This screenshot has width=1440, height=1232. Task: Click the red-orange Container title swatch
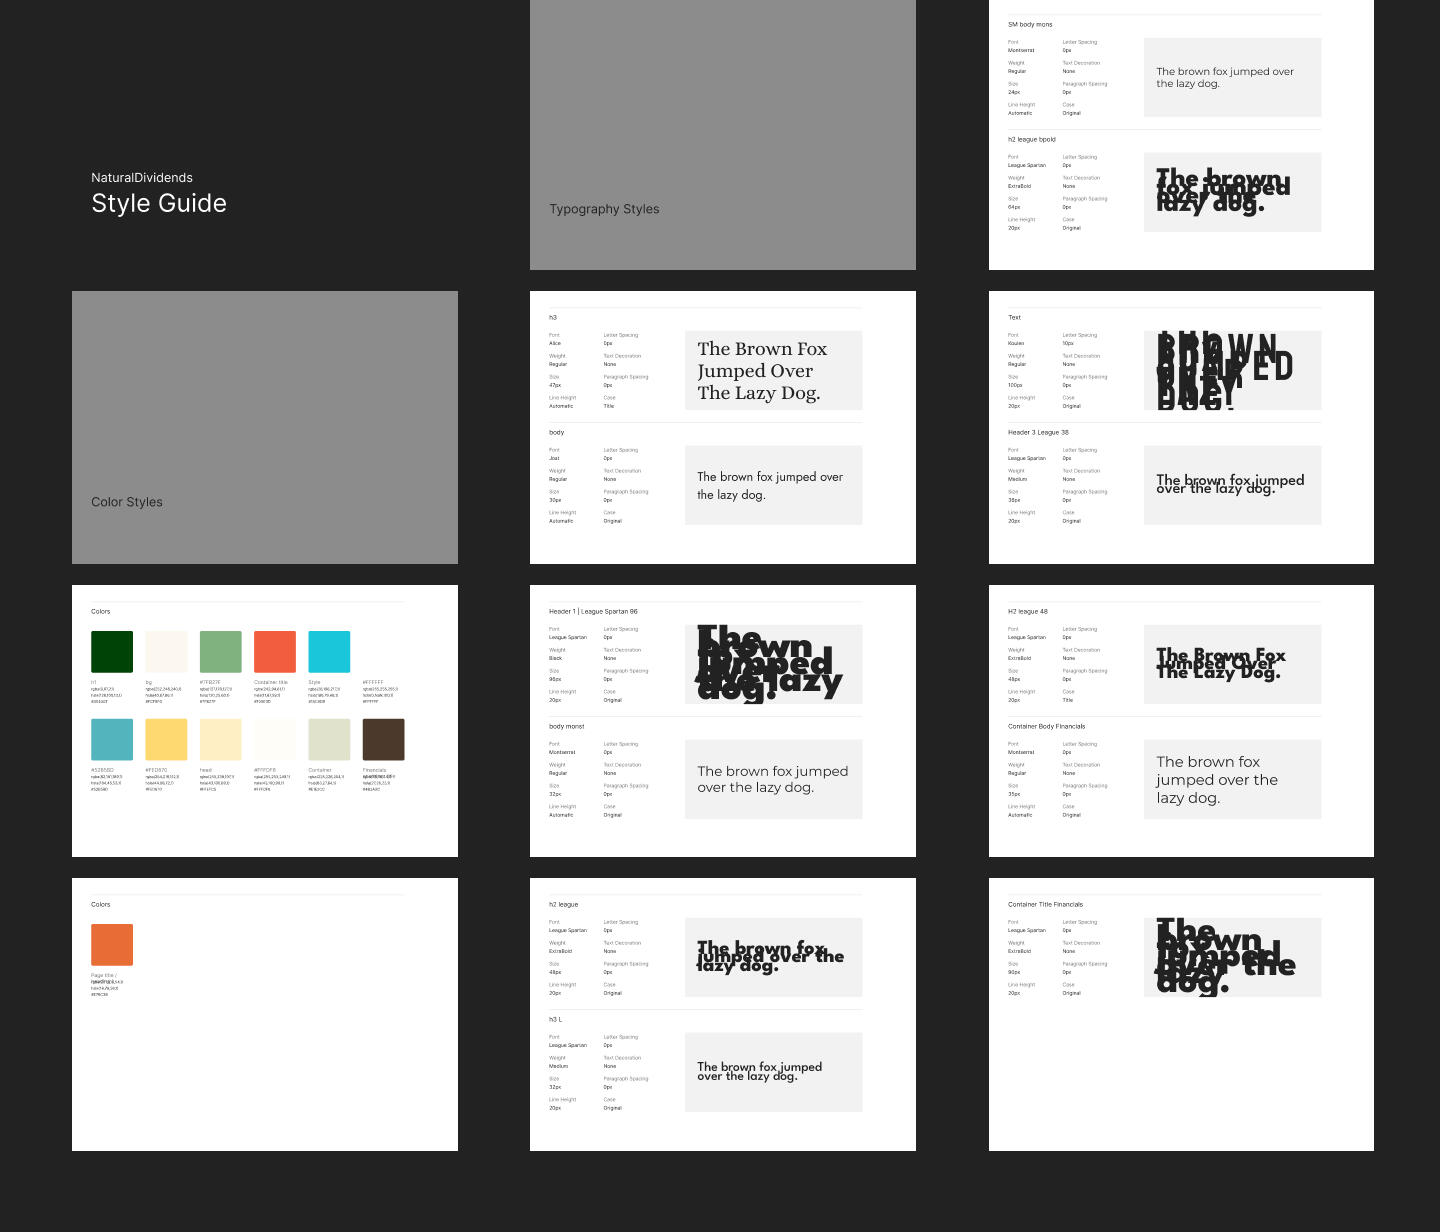point(275,652)
